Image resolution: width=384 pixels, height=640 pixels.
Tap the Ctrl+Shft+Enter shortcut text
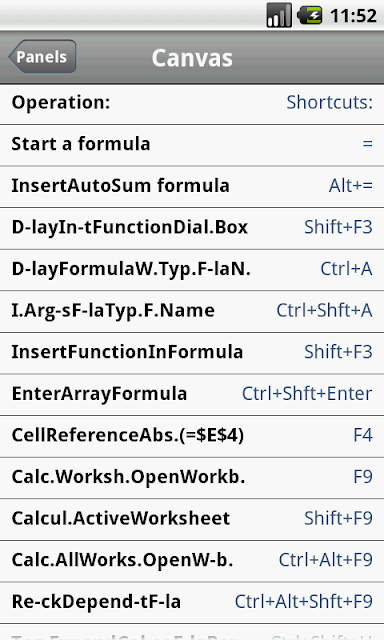tap(307, 394)
